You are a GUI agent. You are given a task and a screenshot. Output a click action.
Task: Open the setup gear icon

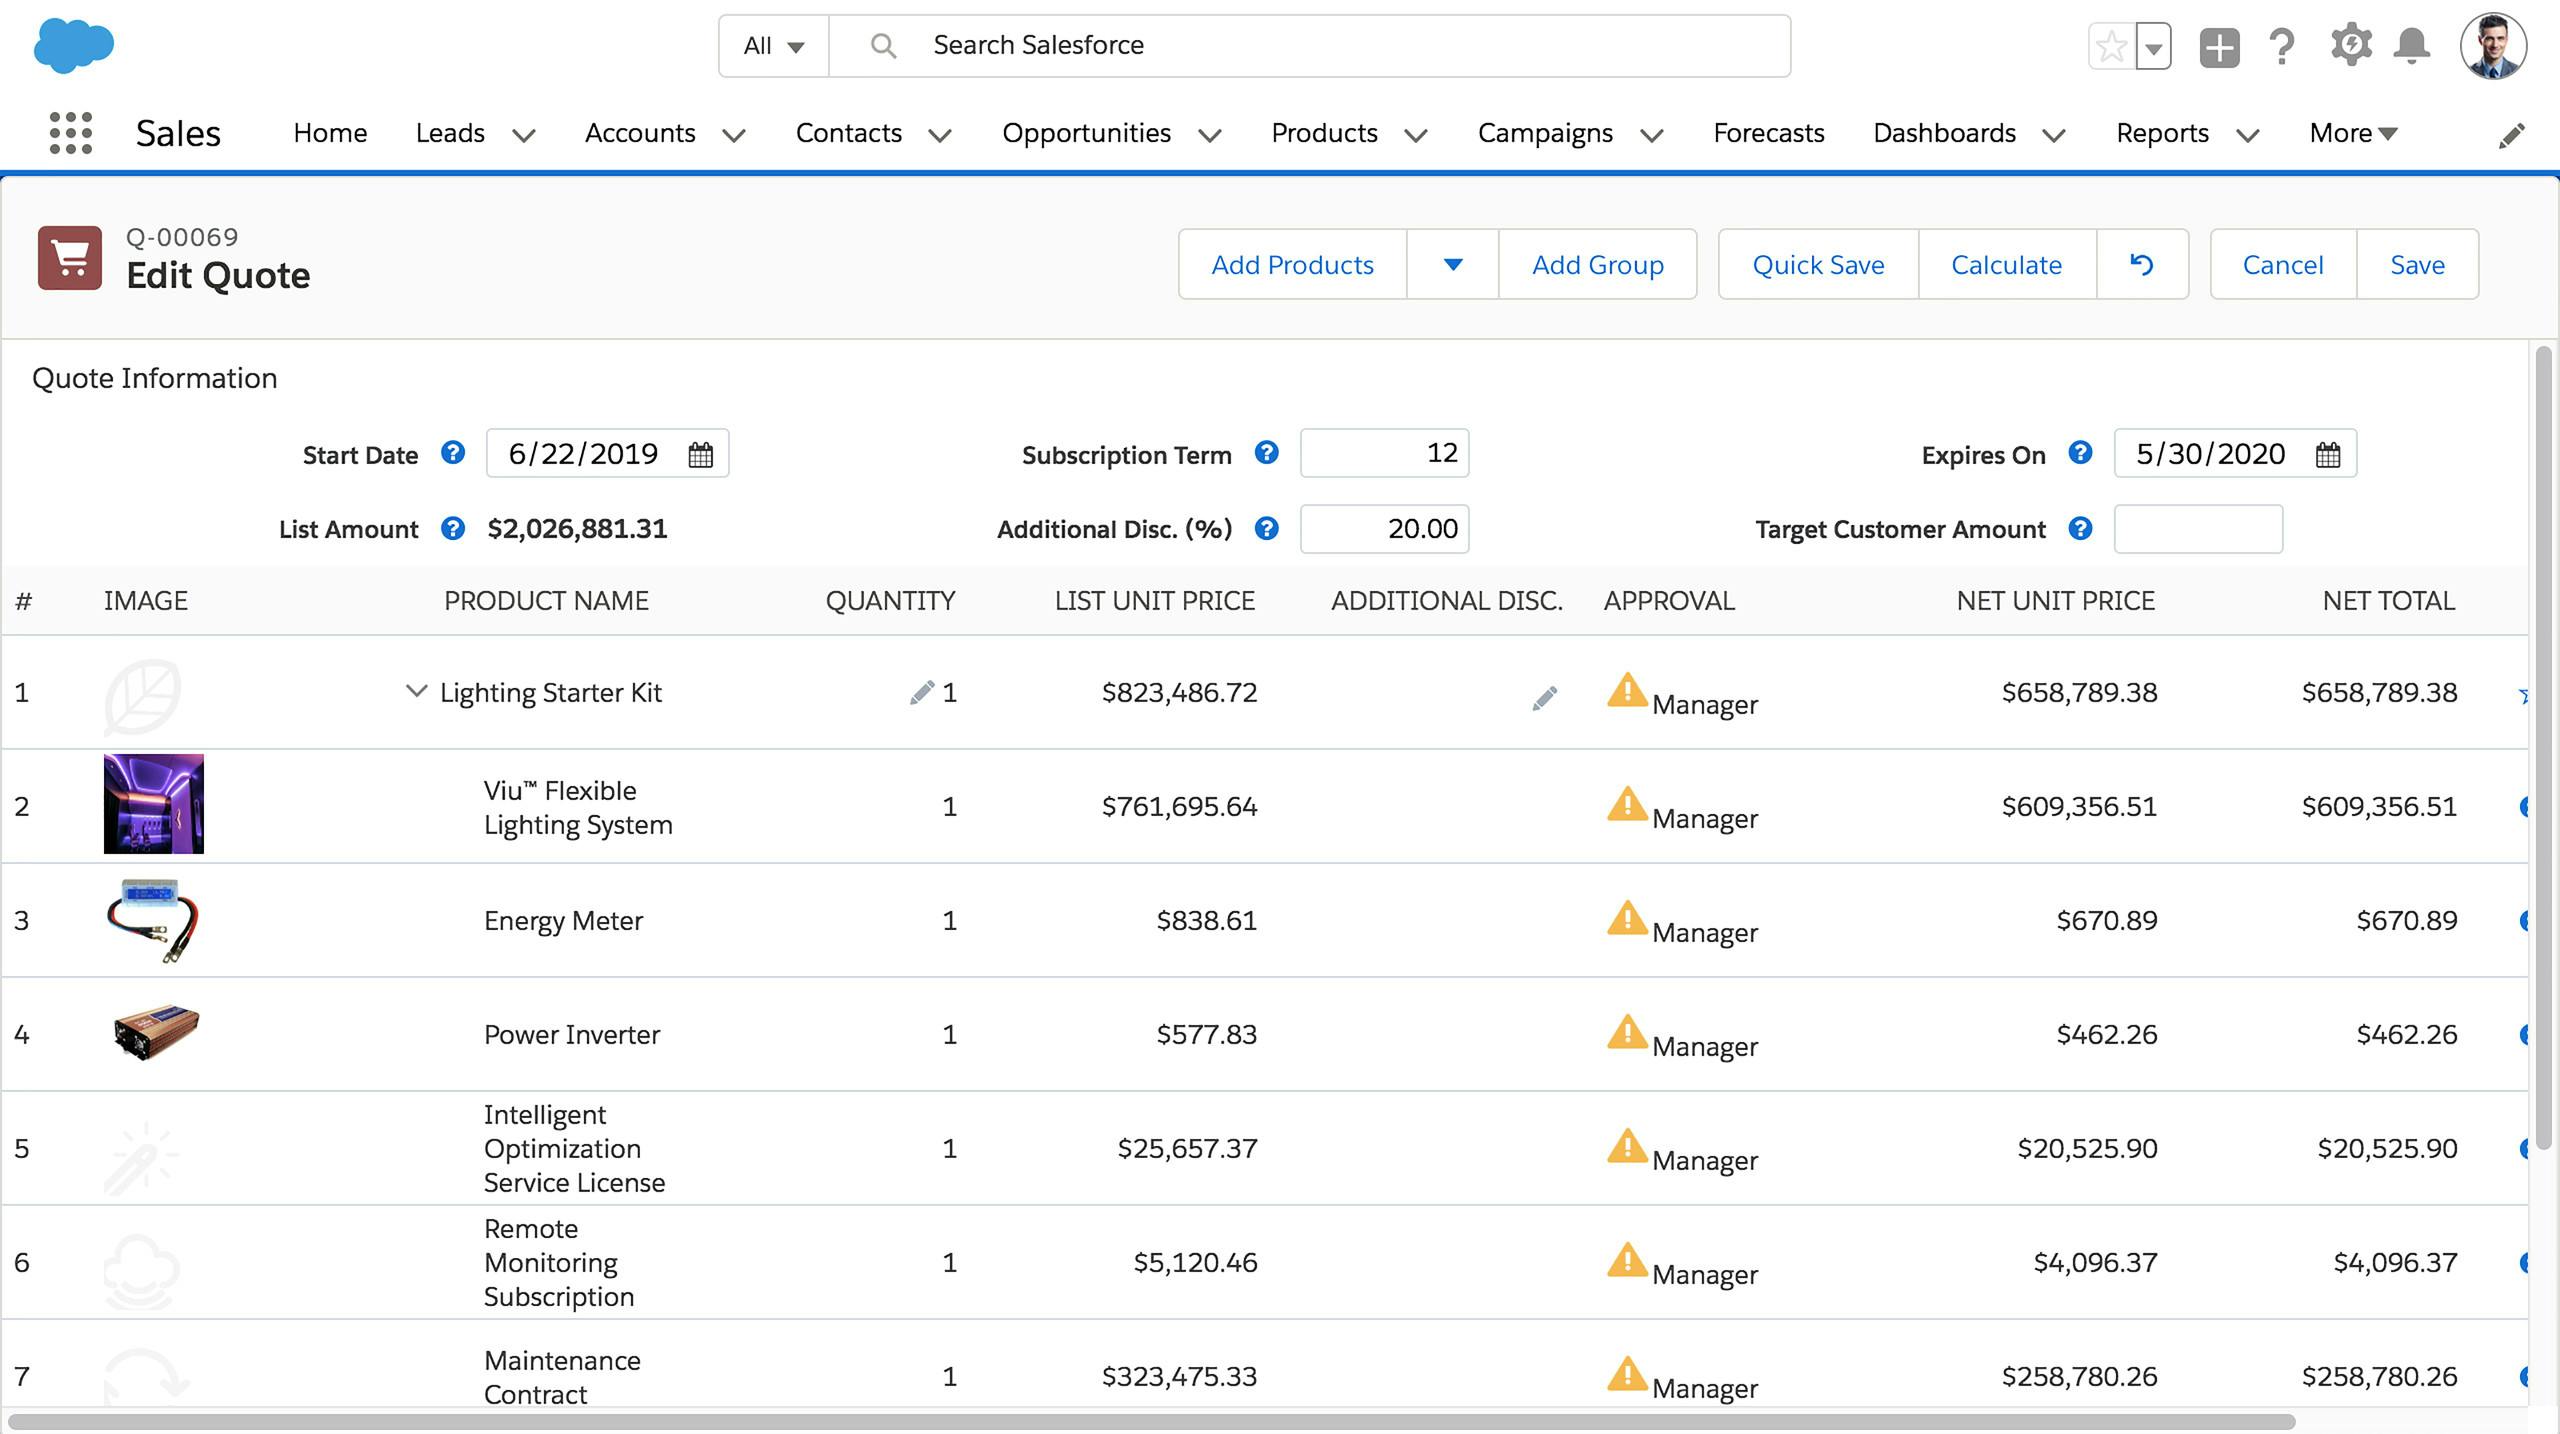pyautogui.click(x=2351, y=45)
